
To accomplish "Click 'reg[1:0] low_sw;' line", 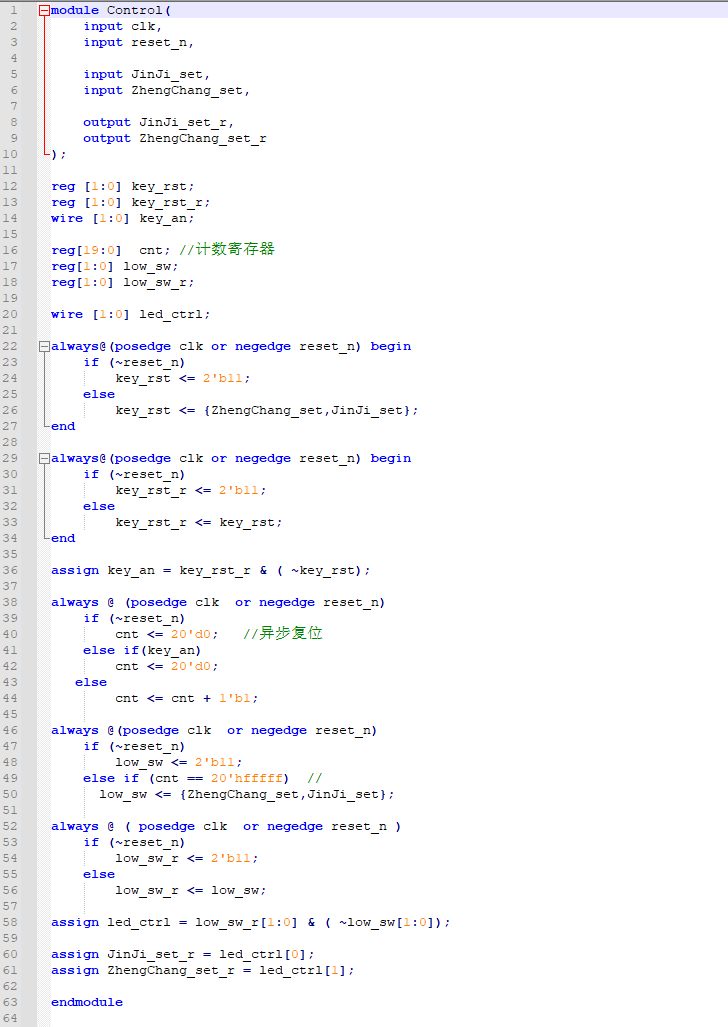I will 115,267.
